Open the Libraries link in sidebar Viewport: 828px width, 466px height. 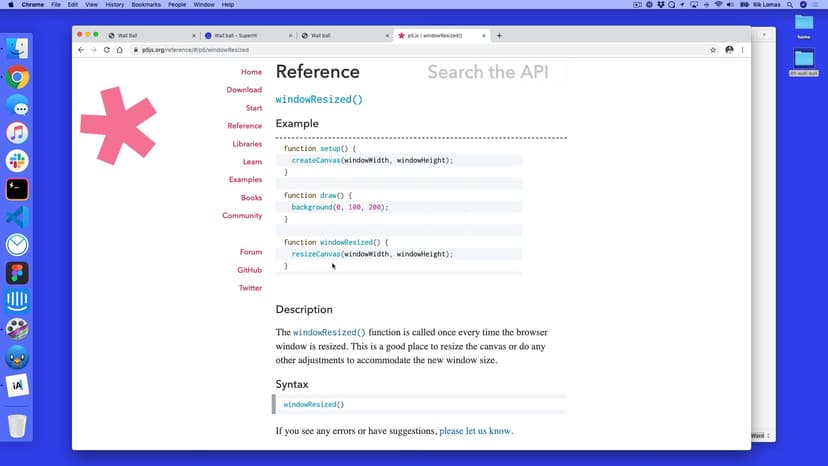tap(247, 144)
